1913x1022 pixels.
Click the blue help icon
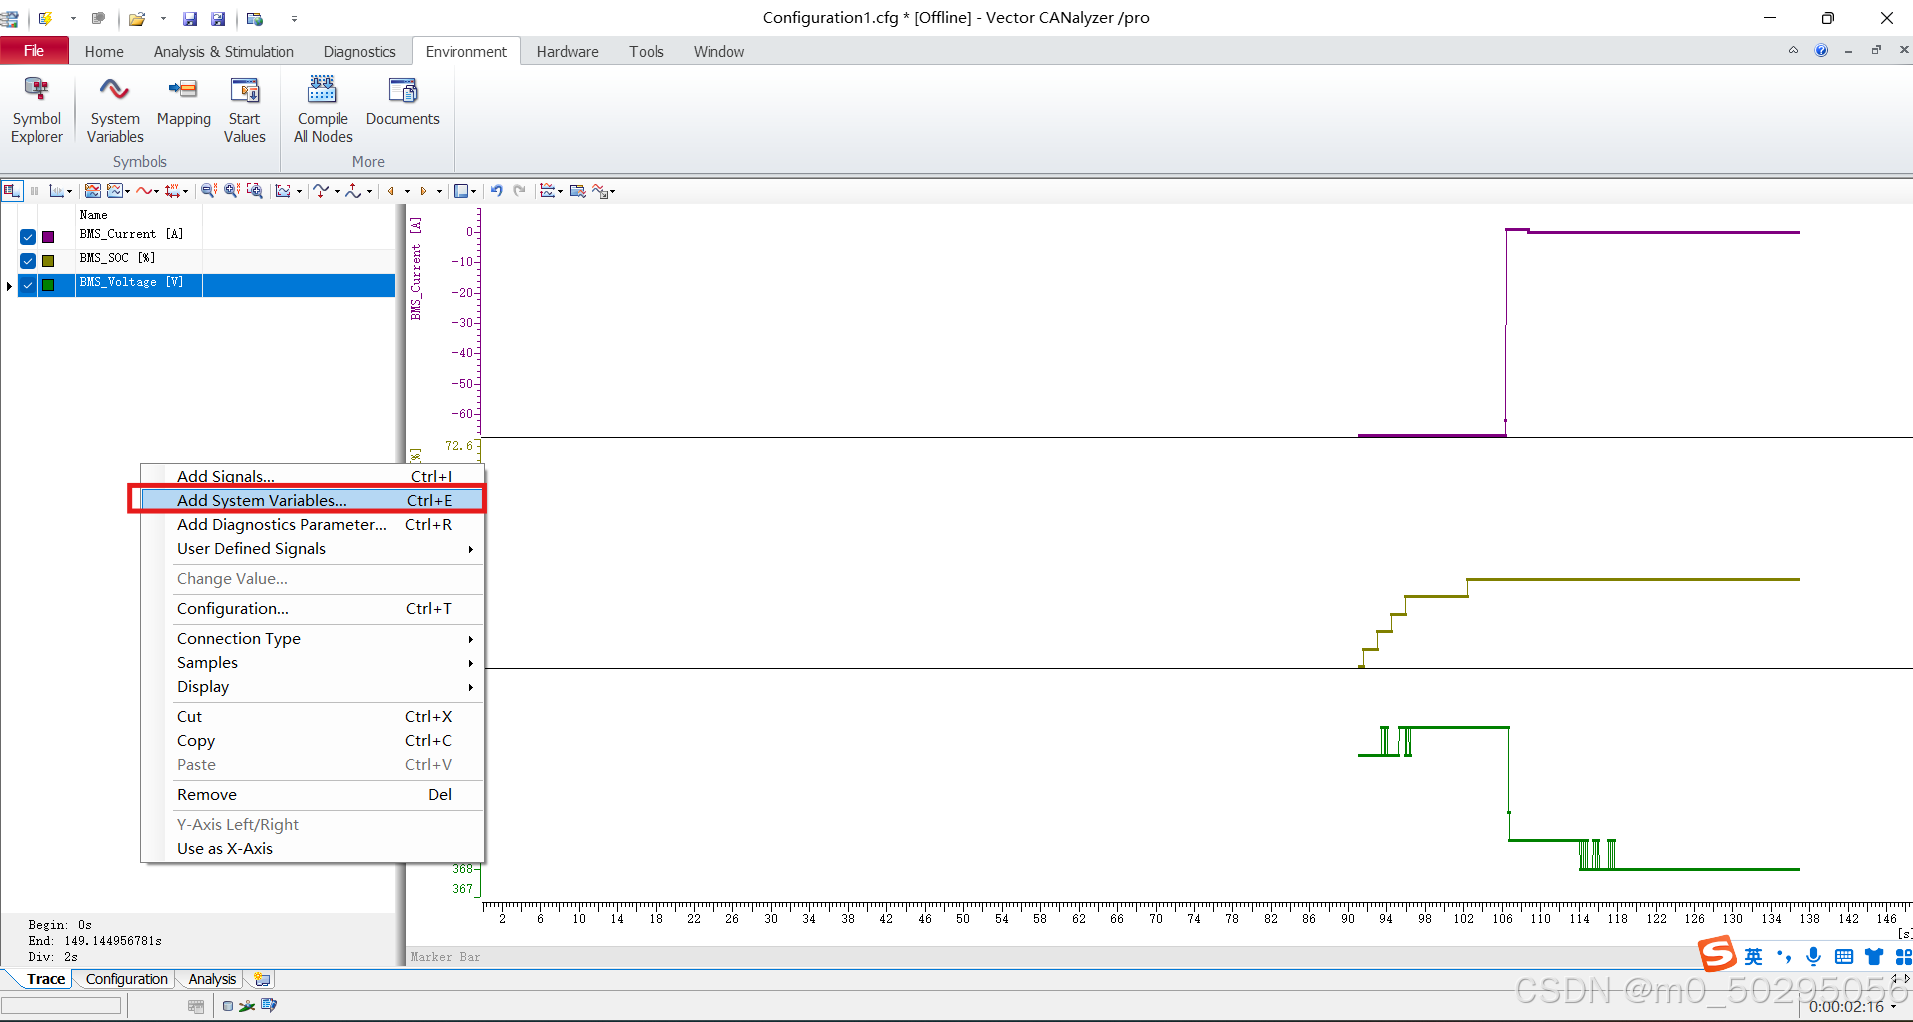(1821, 50)
